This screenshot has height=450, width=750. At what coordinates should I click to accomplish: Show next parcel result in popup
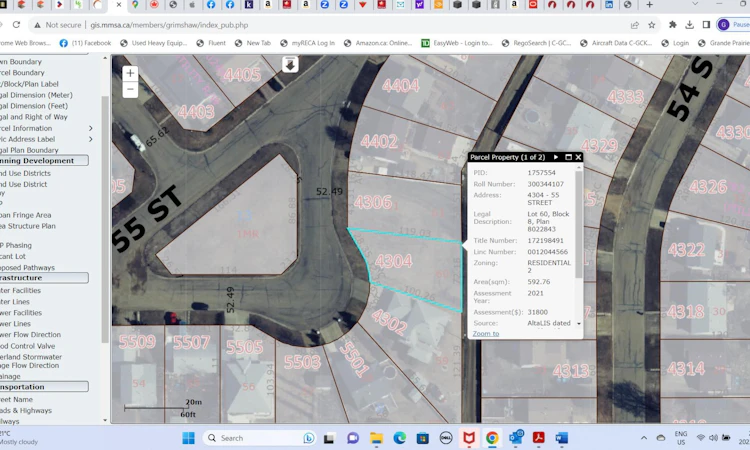pos(556,157)
